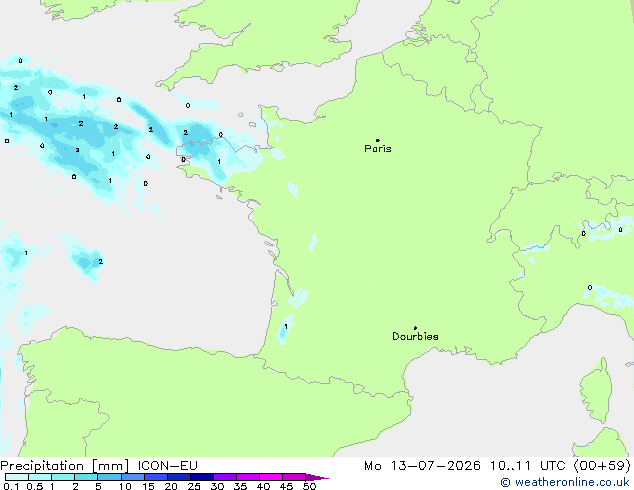Pick the legend swatch between 0.1 and 0.5

[17, 477]
